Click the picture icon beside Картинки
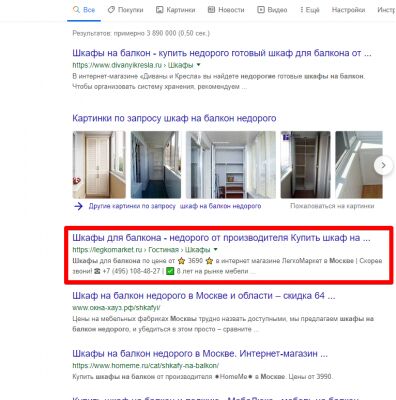The image size is (396, 400). [x=160, y=10]
